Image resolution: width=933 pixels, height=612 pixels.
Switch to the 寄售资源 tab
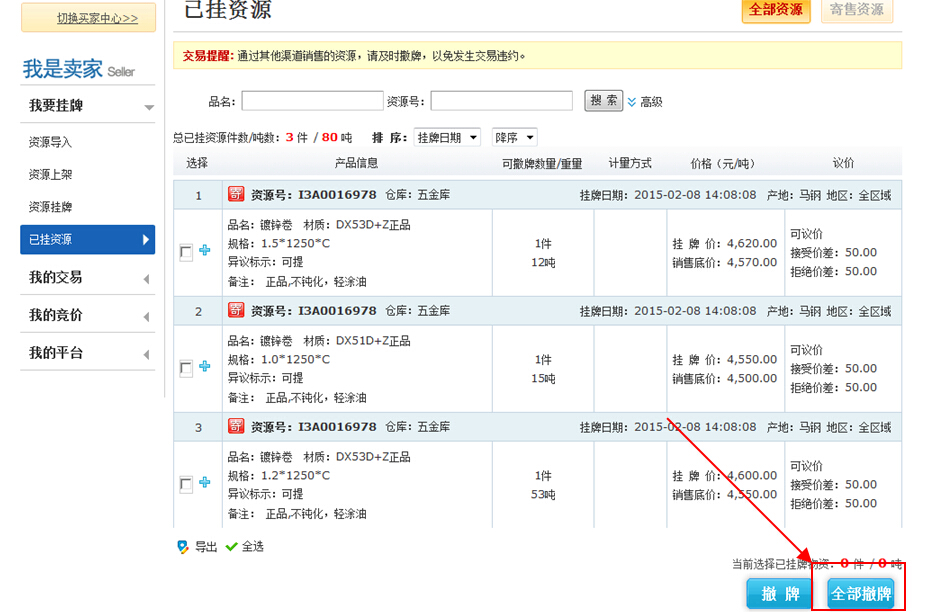(x=857, y=10)
